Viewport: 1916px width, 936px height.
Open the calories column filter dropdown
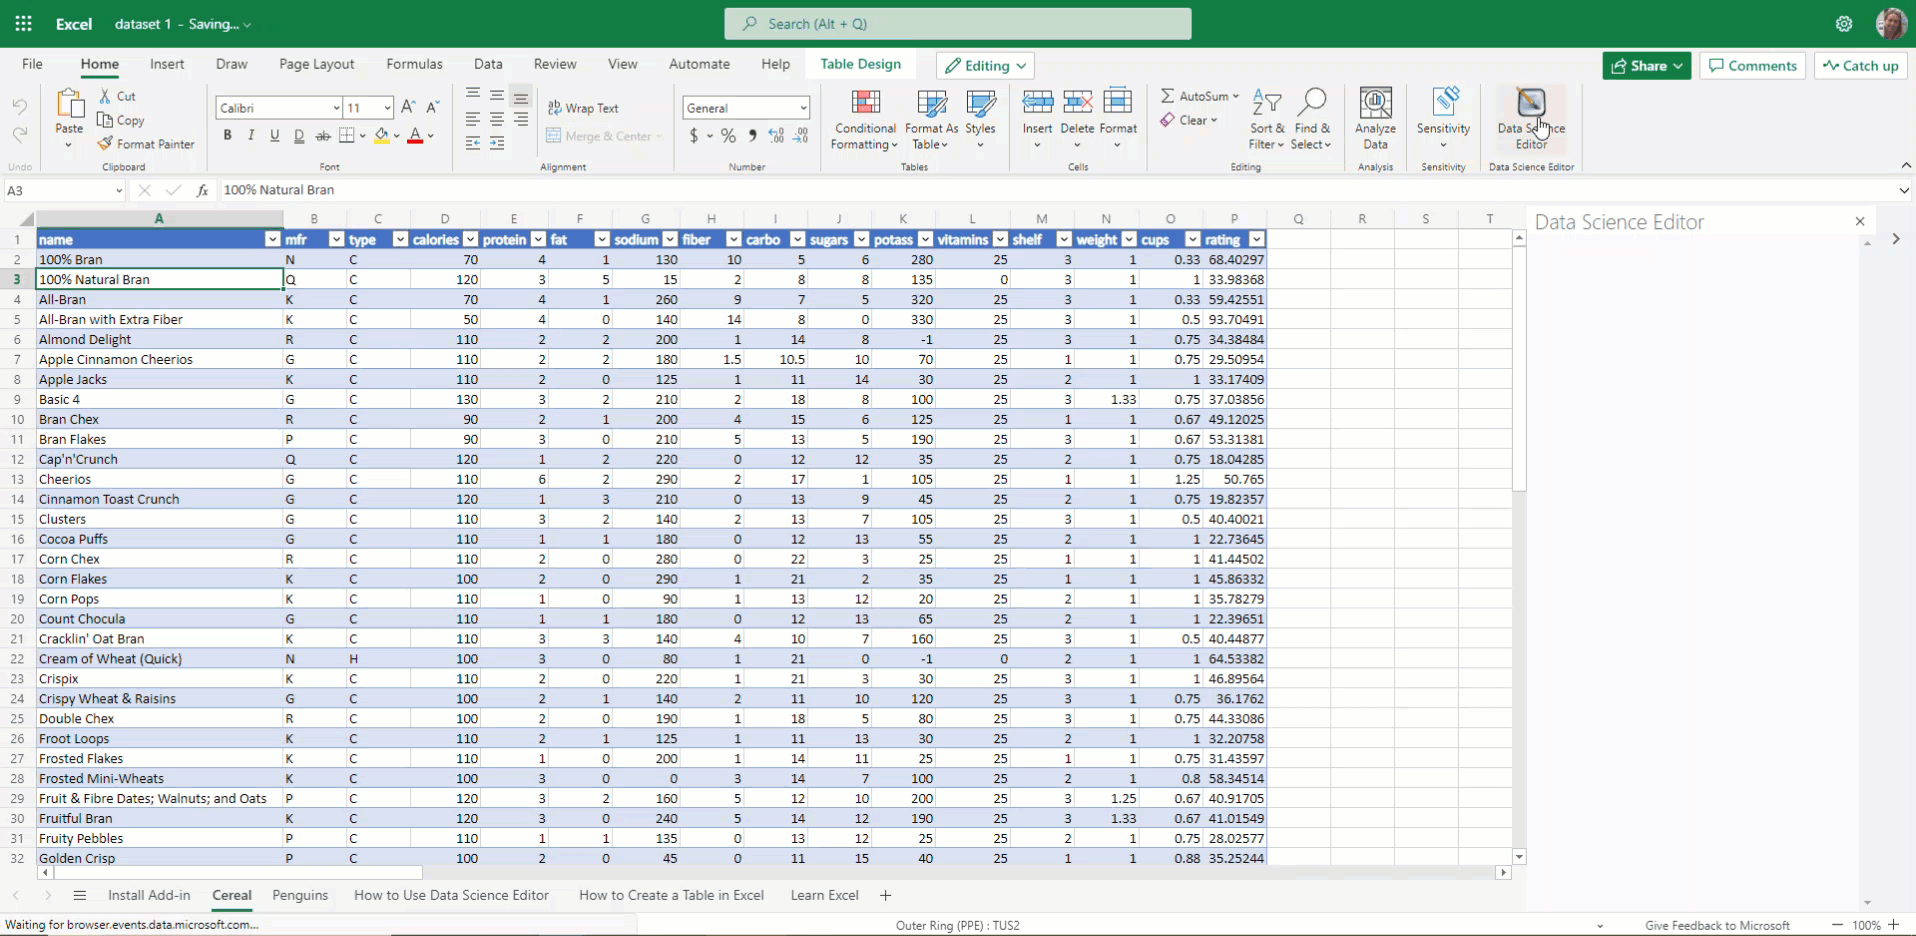pyautogui.click(x=470, y=240)
